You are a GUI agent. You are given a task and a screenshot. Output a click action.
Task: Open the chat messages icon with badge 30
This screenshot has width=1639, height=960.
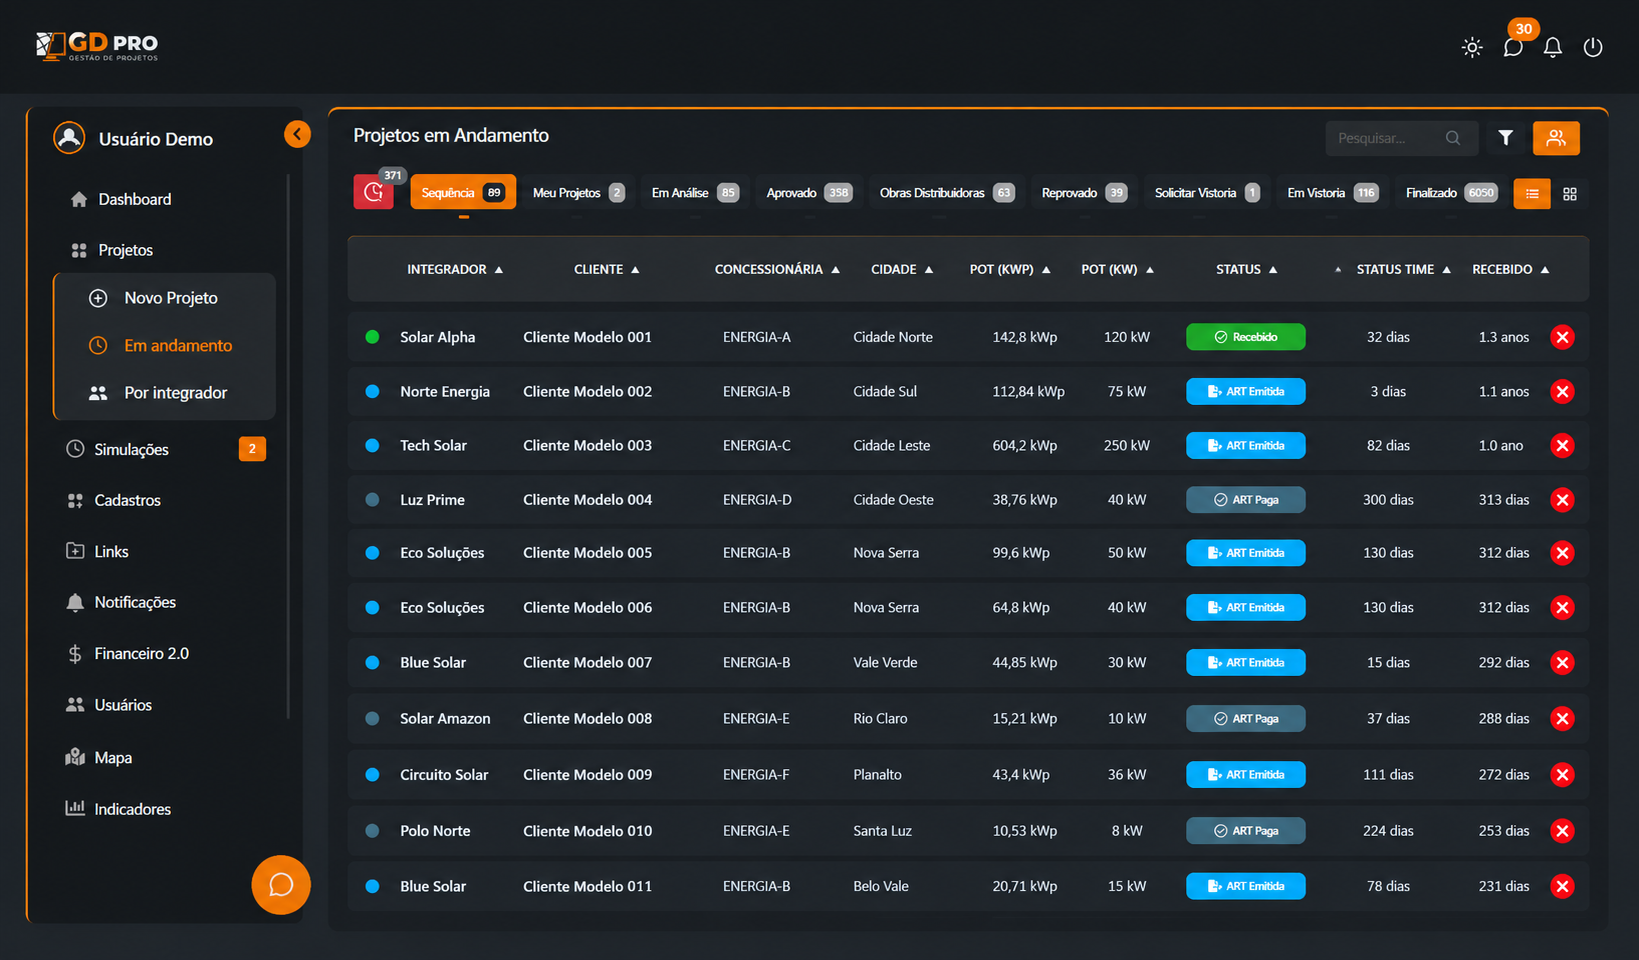[x=1513, y=47]
